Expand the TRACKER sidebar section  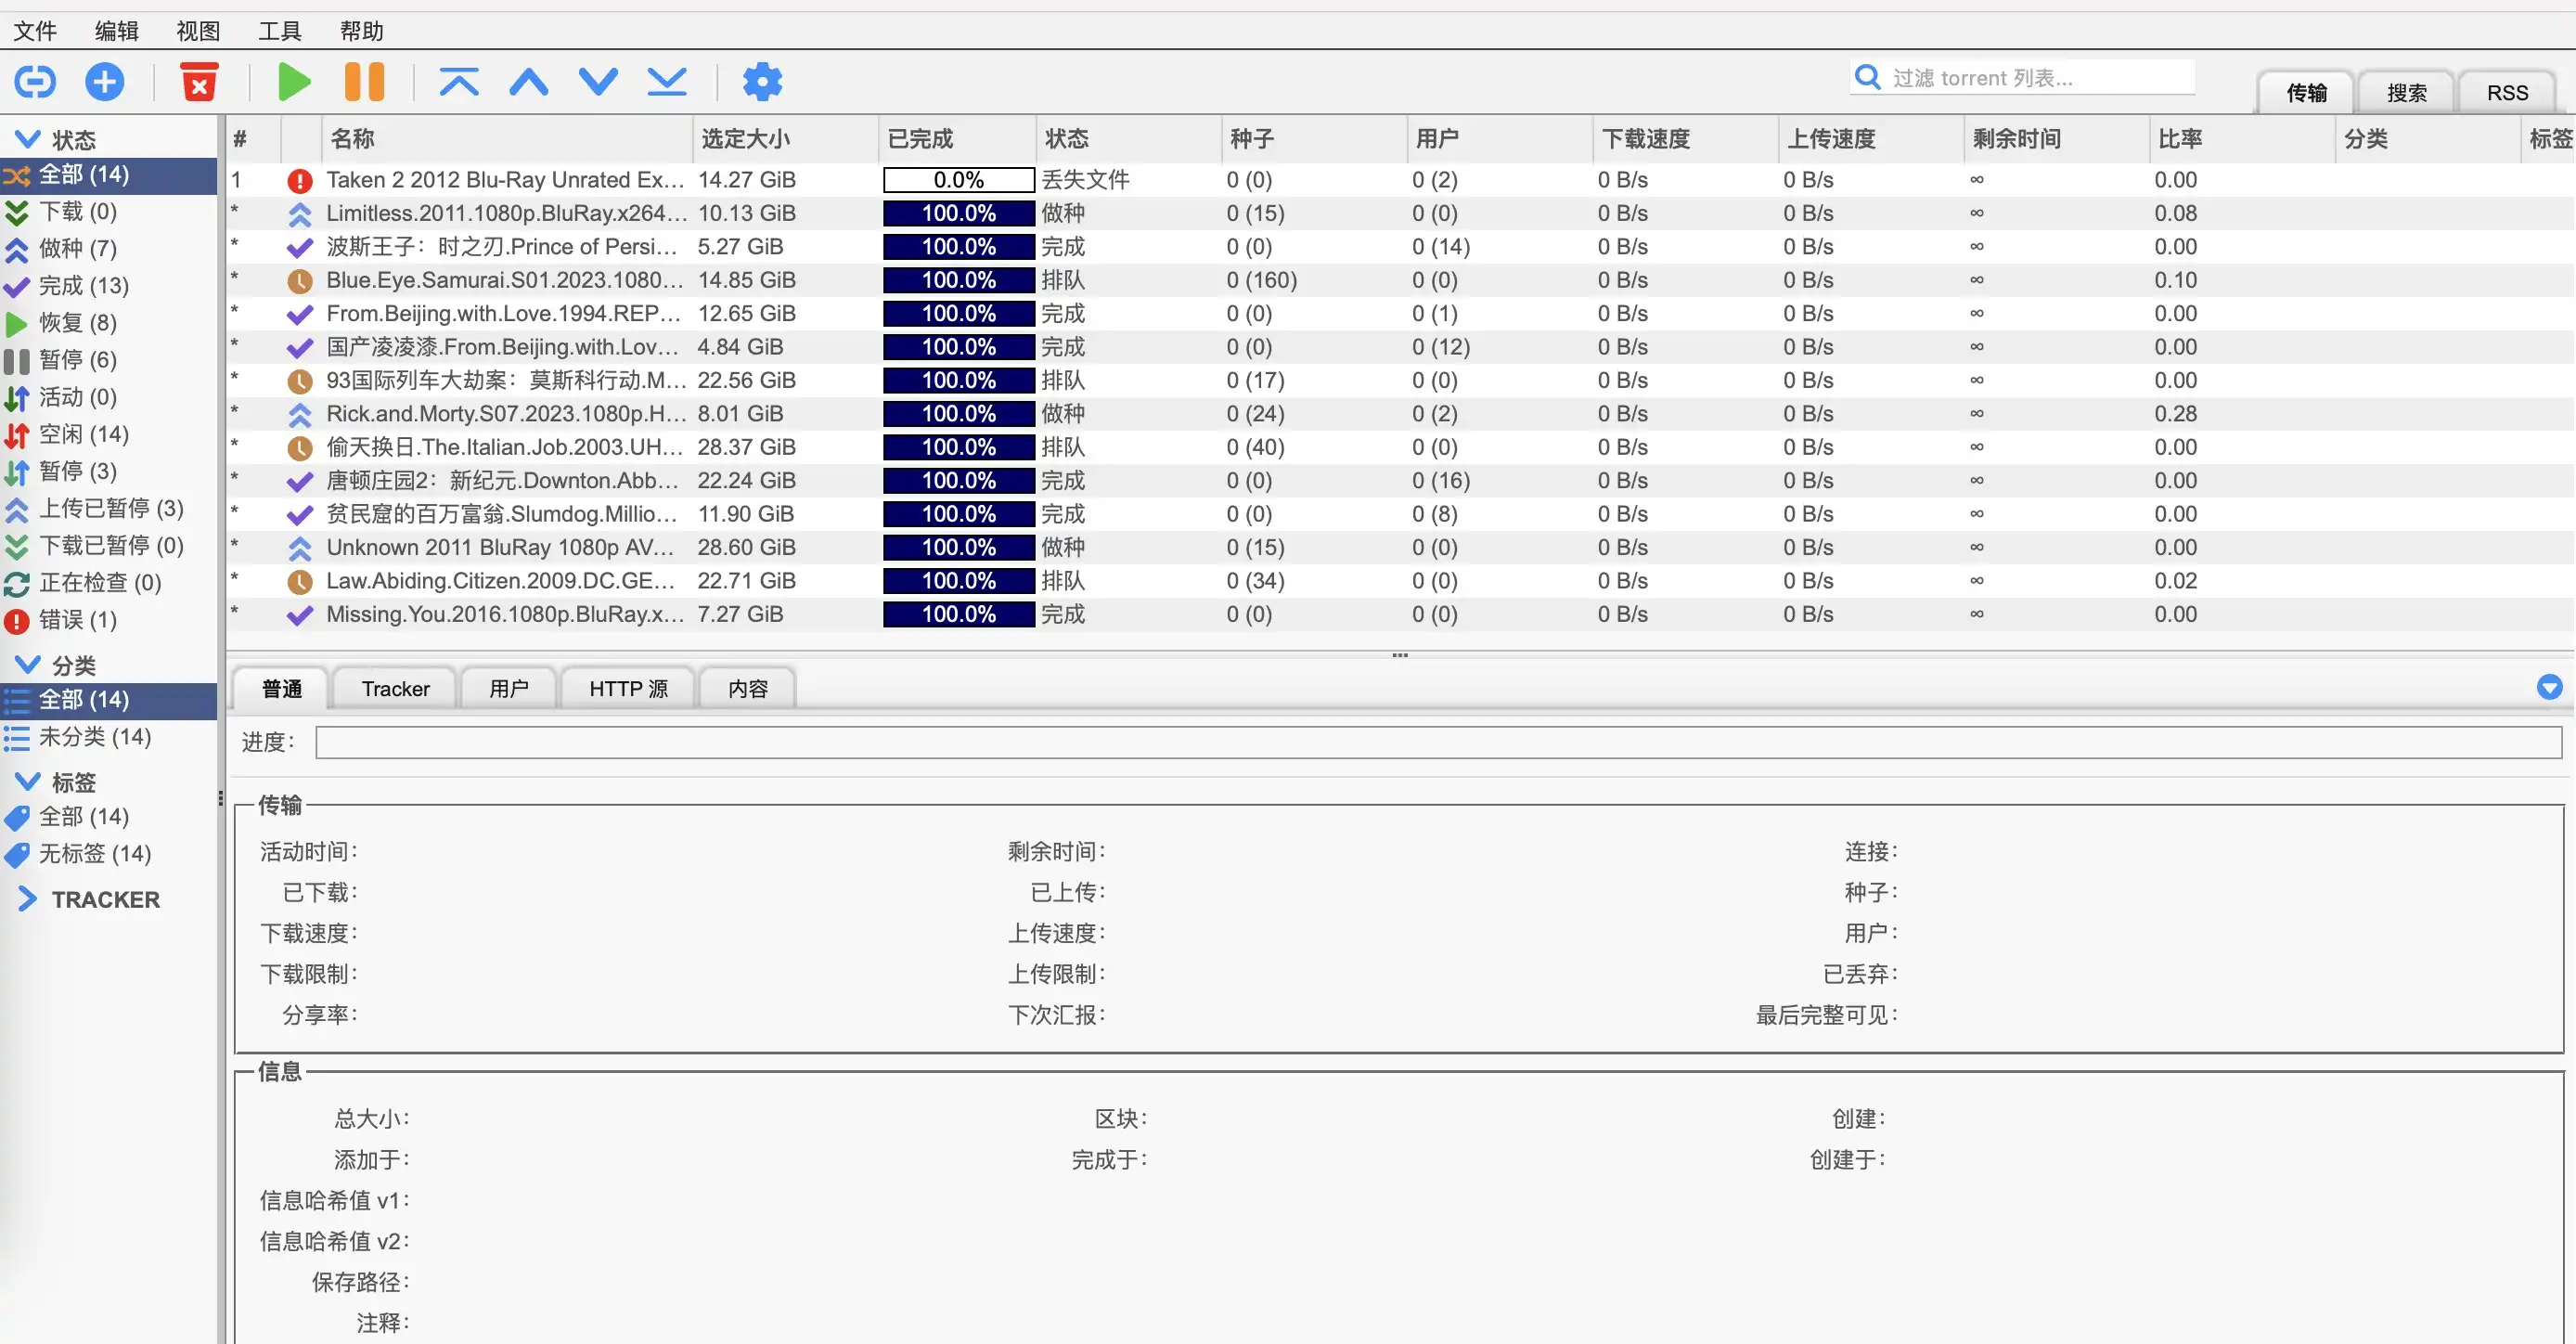pyautogui.click(x=27, y=899)
